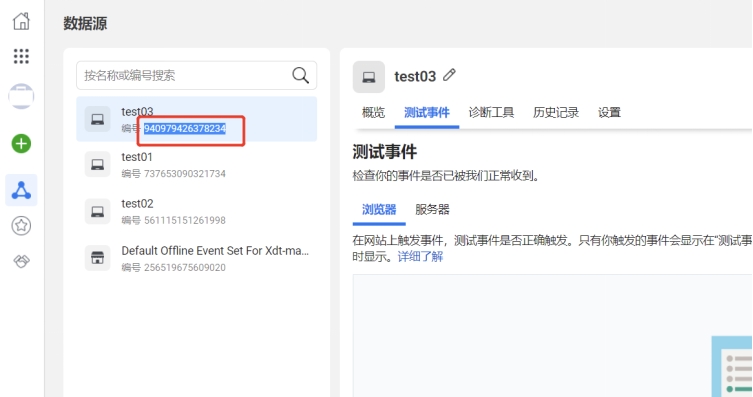The image size is (753, 397).
Task: Click the search magnifier icon
Action: pos(301,75)
